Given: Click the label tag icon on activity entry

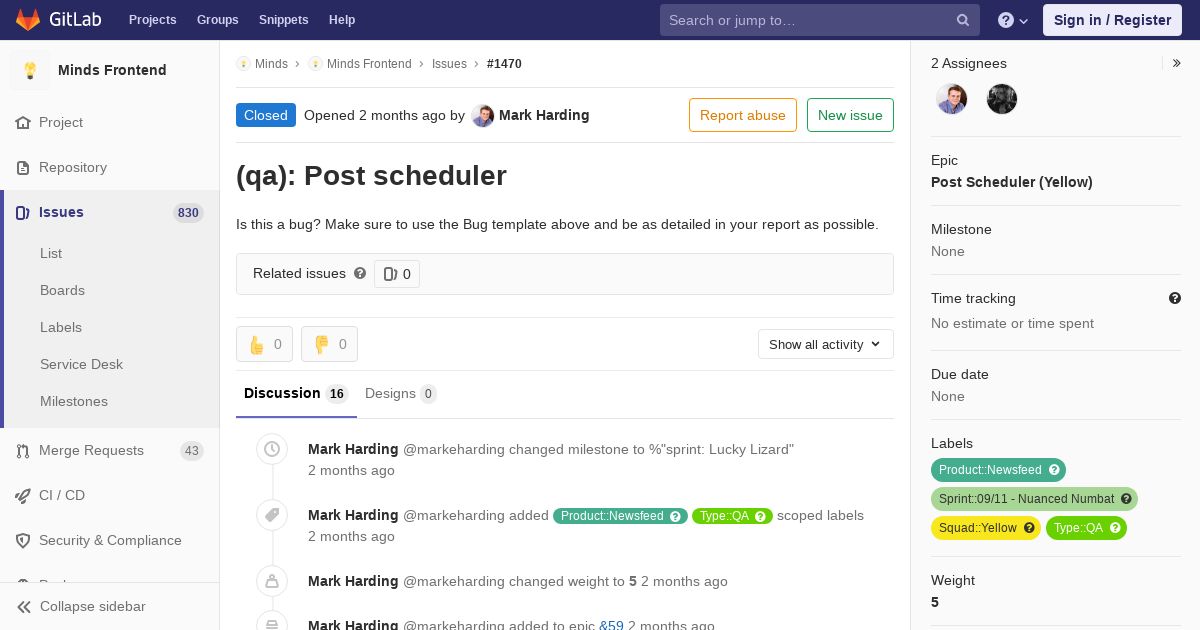Looking at the screenshot, I should pyautogui.click(x=272, y=516).
